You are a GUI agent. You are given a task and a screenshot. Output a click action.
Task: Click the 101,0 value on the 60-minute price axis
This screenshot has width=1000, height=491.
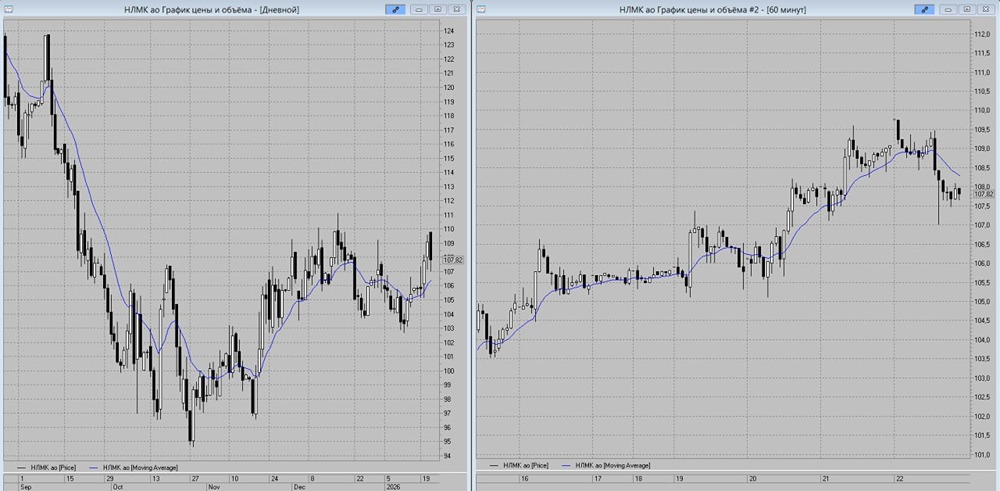[984, 455]
